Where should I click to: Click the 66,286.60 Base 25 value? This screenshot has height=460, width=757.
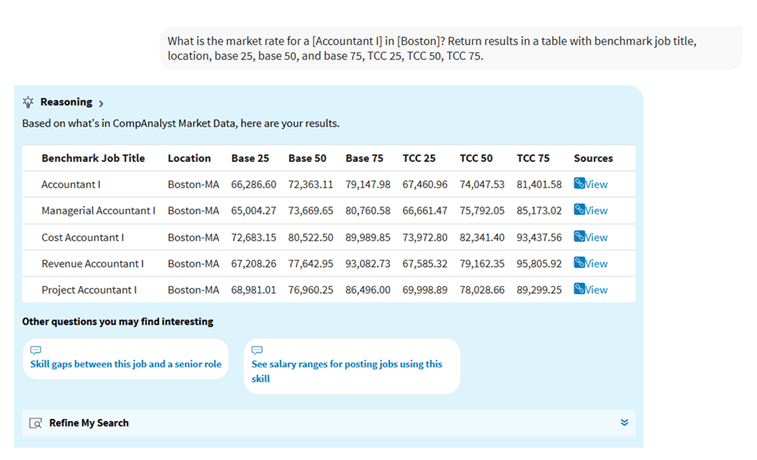(253, 184)
